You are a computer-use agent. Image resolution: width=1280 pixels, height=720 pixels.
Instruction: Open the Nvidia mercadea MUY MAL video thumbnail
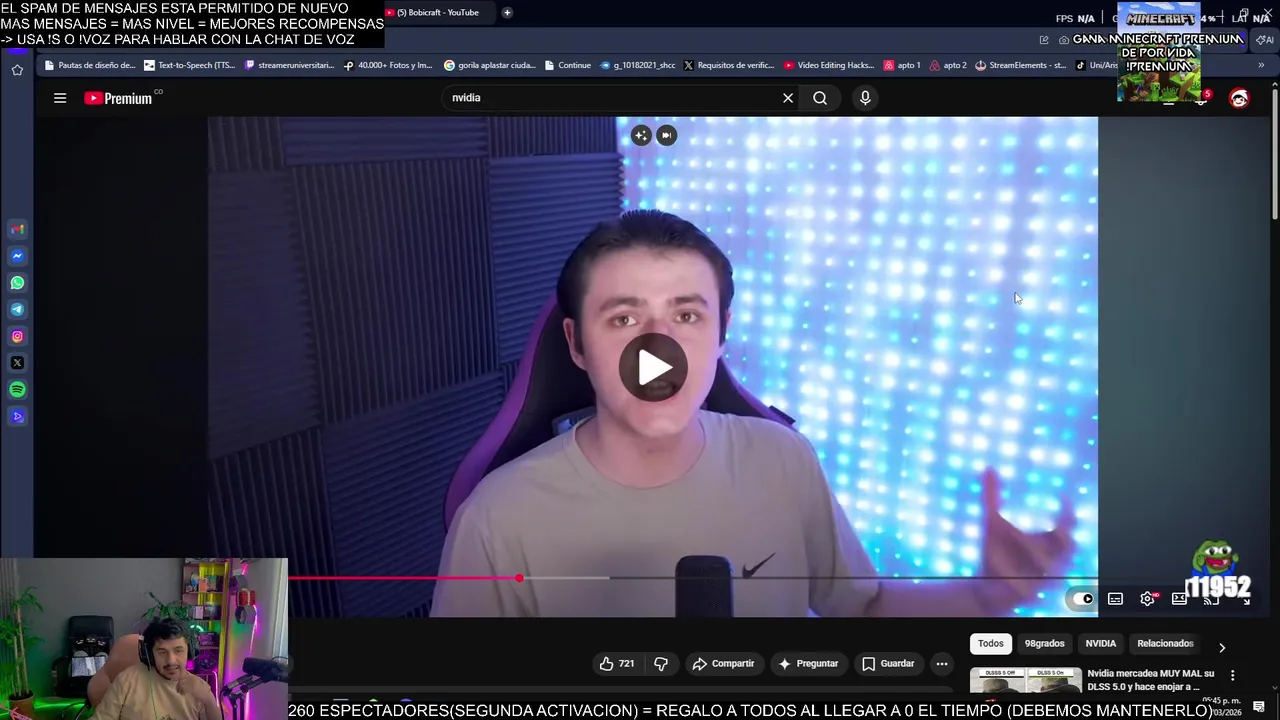point(1025,680)
